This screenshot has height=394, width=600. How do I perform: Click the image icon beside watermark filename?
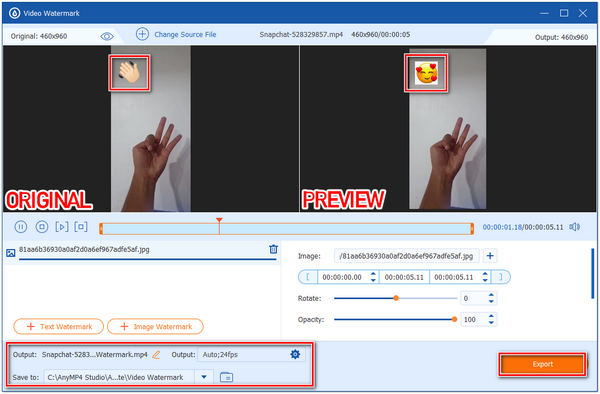click(11, 253)
